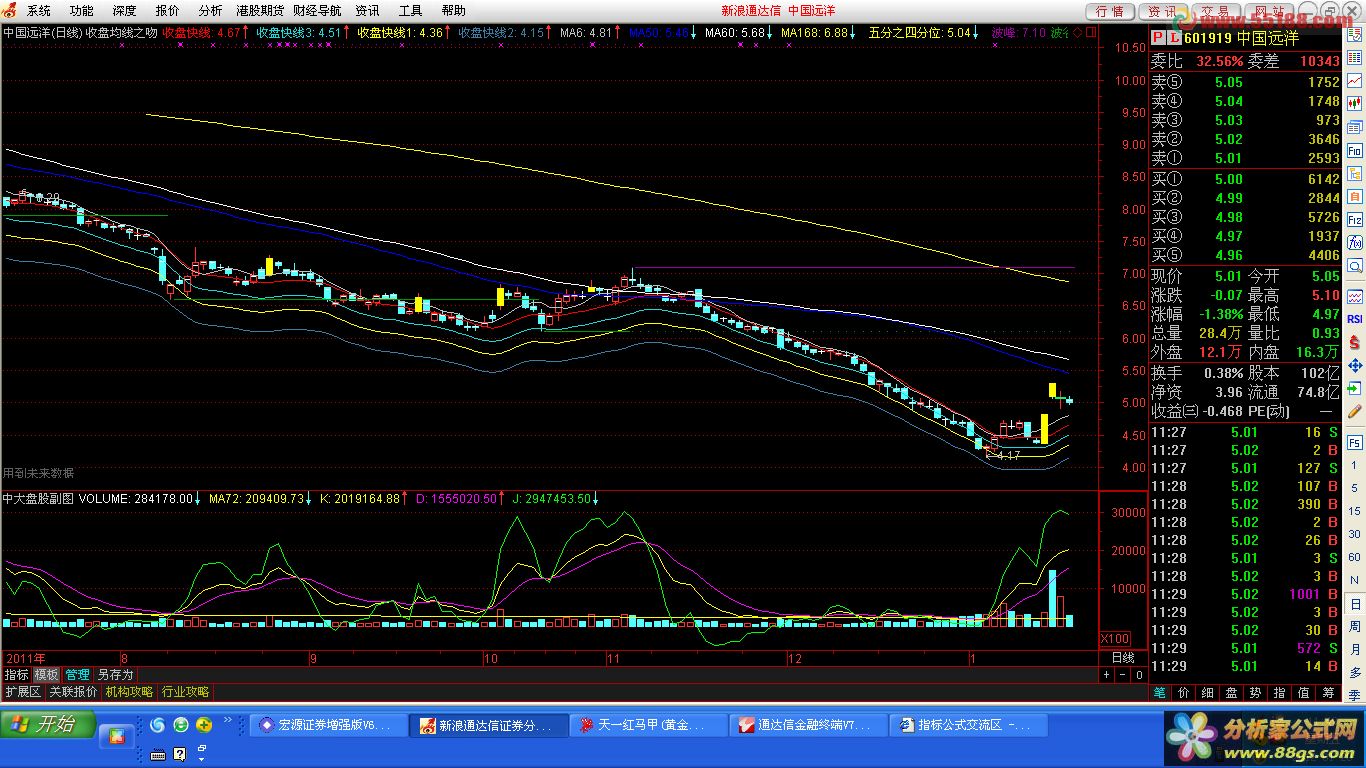The width and height of the screenshot is (1366, 768).
Task: Click the 资讯 top-right button
Action: (1162, 11)
